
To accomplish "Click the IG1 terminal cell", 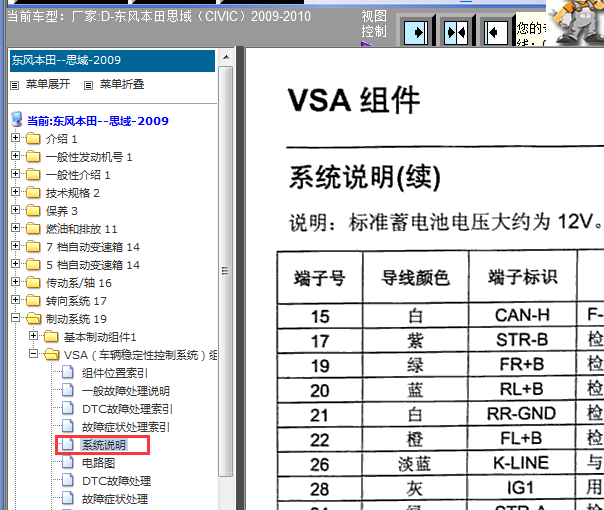I will coord(522,488).
